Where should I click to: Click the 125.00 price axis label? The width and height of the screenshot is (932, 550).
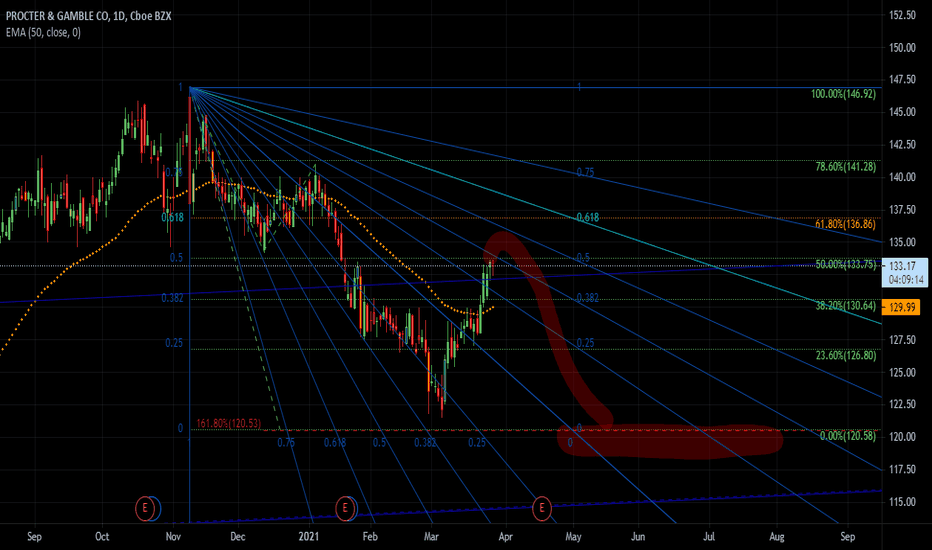902,372
